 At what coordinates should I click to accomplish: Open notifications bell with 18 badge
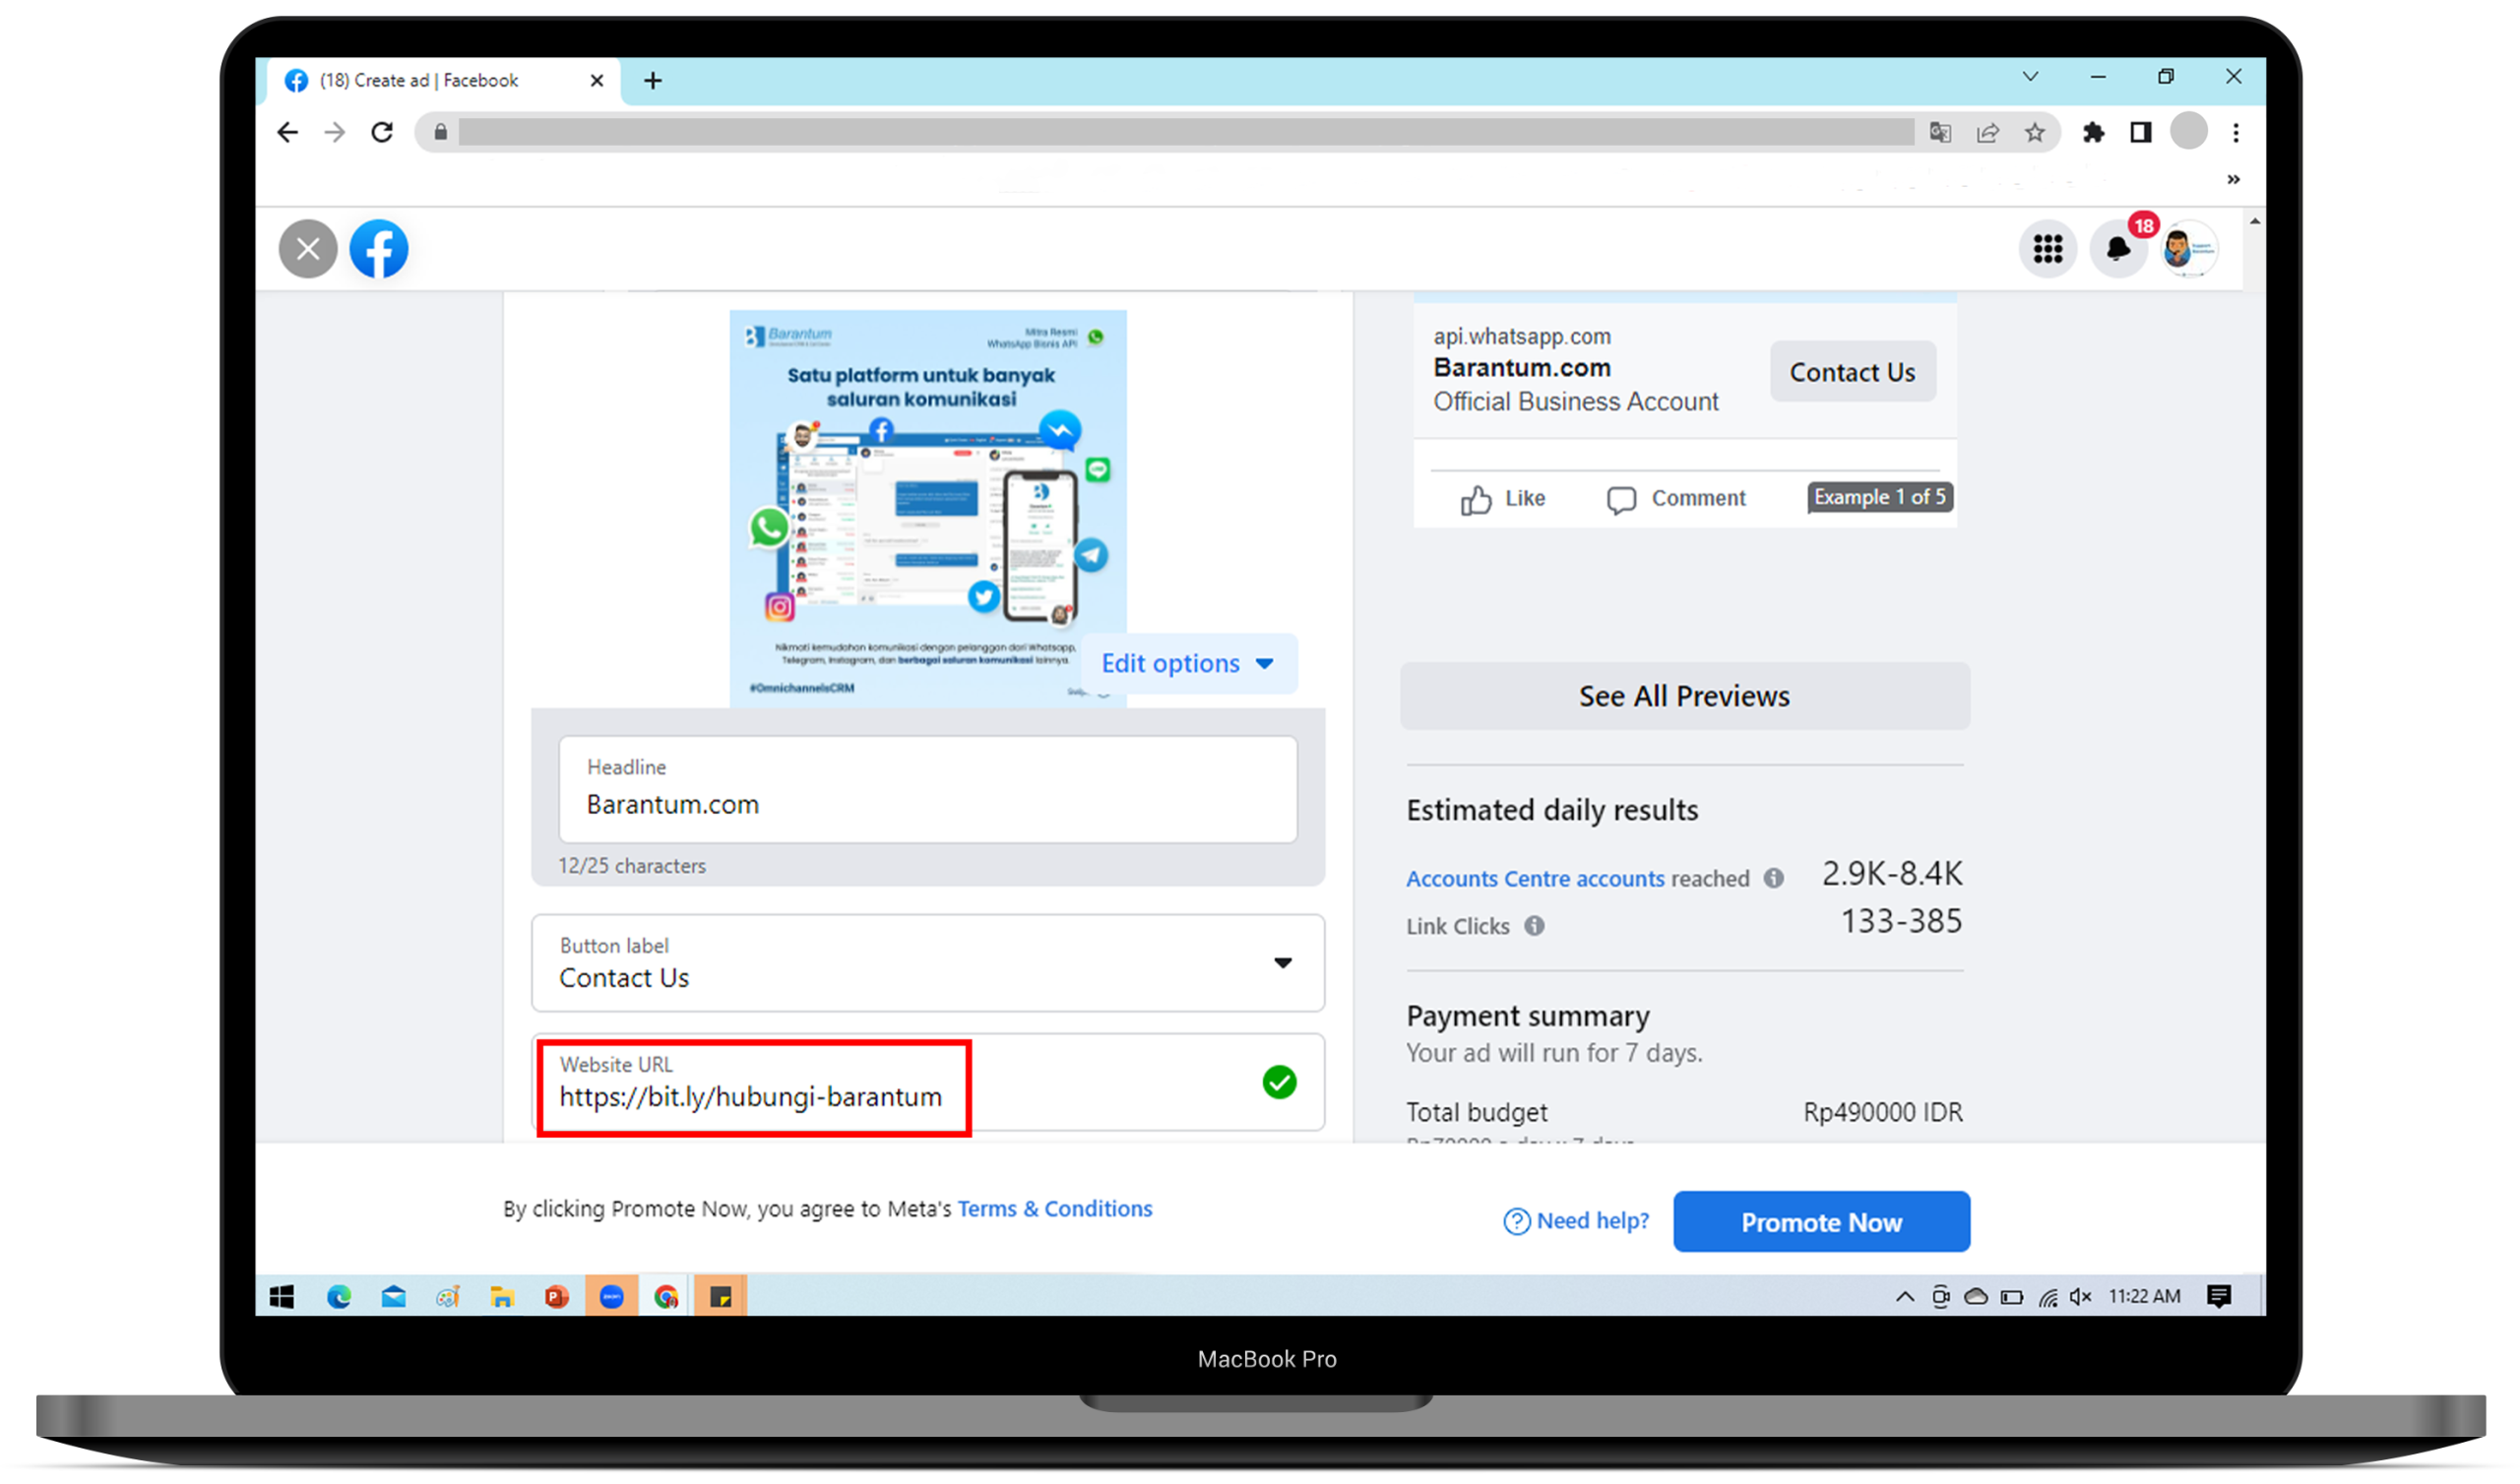[x=2118, y=249]
